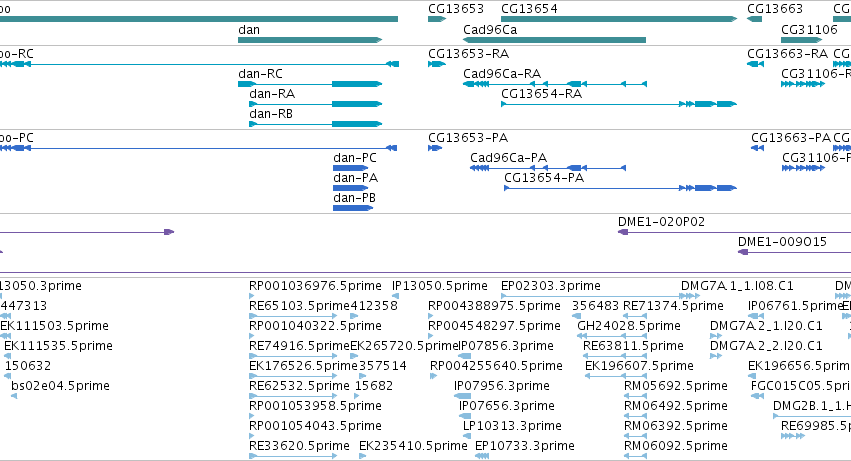This screenshot has width=851, height=461.
Task: Open EST DMG7A.2_2.I20.C1
Action: click(x=766, y=346)
